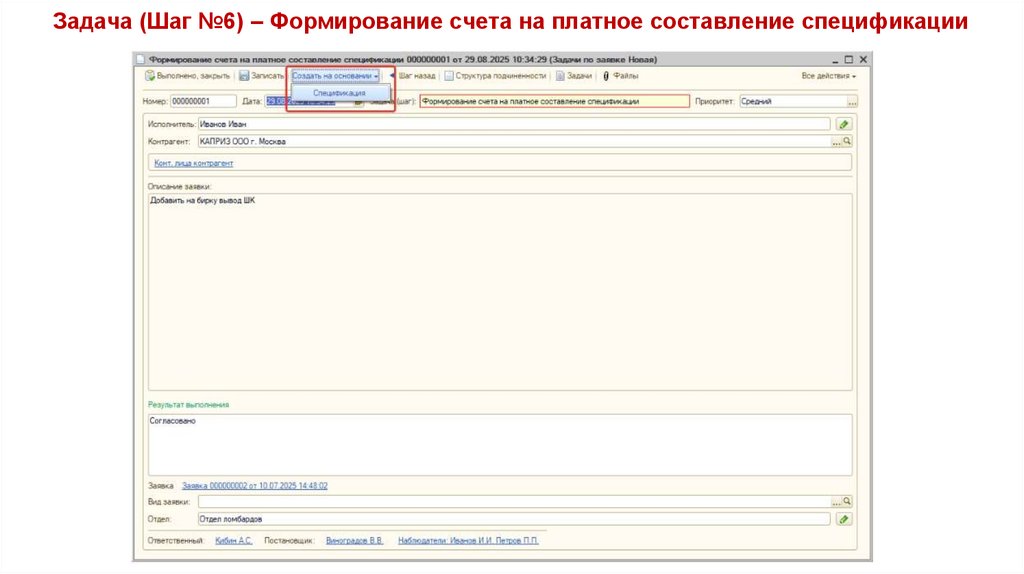Image resolution: width=1024 pixels, height=574 pixels.
Task: Open the 'Задачи' list
Action: coord(575,76)
